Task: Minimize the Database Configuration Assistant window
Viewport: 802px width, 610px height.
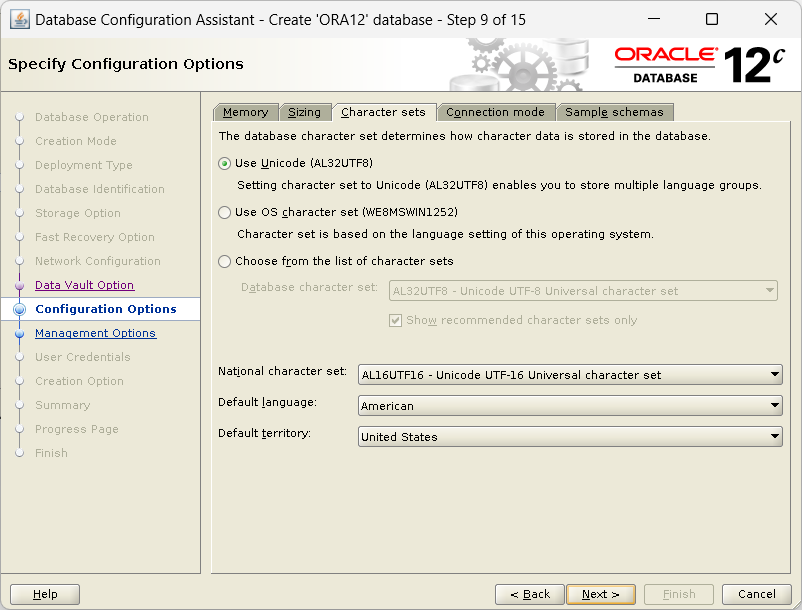Action: (x=654, y=19)
